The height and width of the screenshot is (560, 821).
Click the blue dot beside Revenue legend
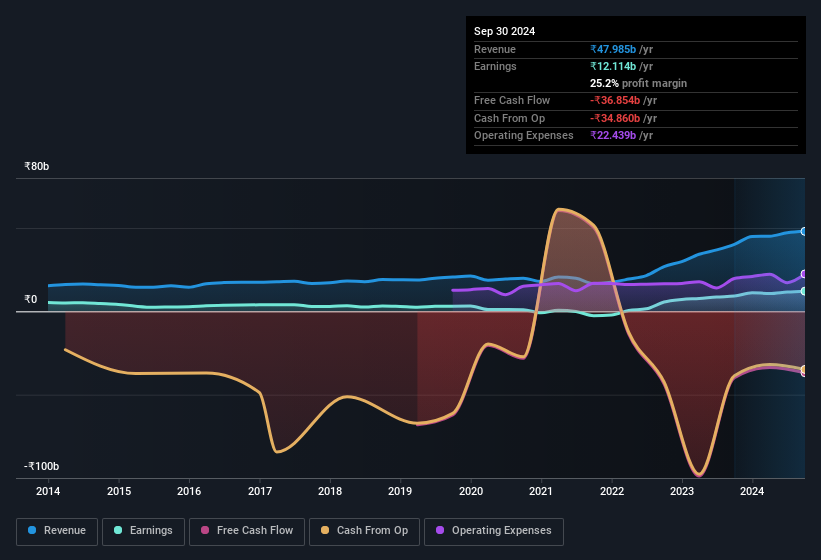[x=33, y=531]
